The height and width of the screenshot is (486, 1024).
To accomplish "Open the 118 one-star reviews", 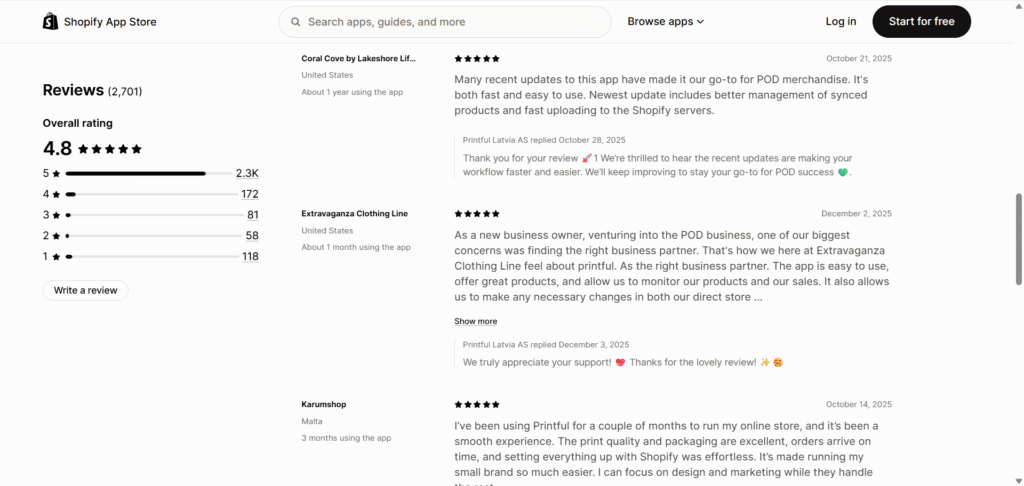I will pos(249,257).
